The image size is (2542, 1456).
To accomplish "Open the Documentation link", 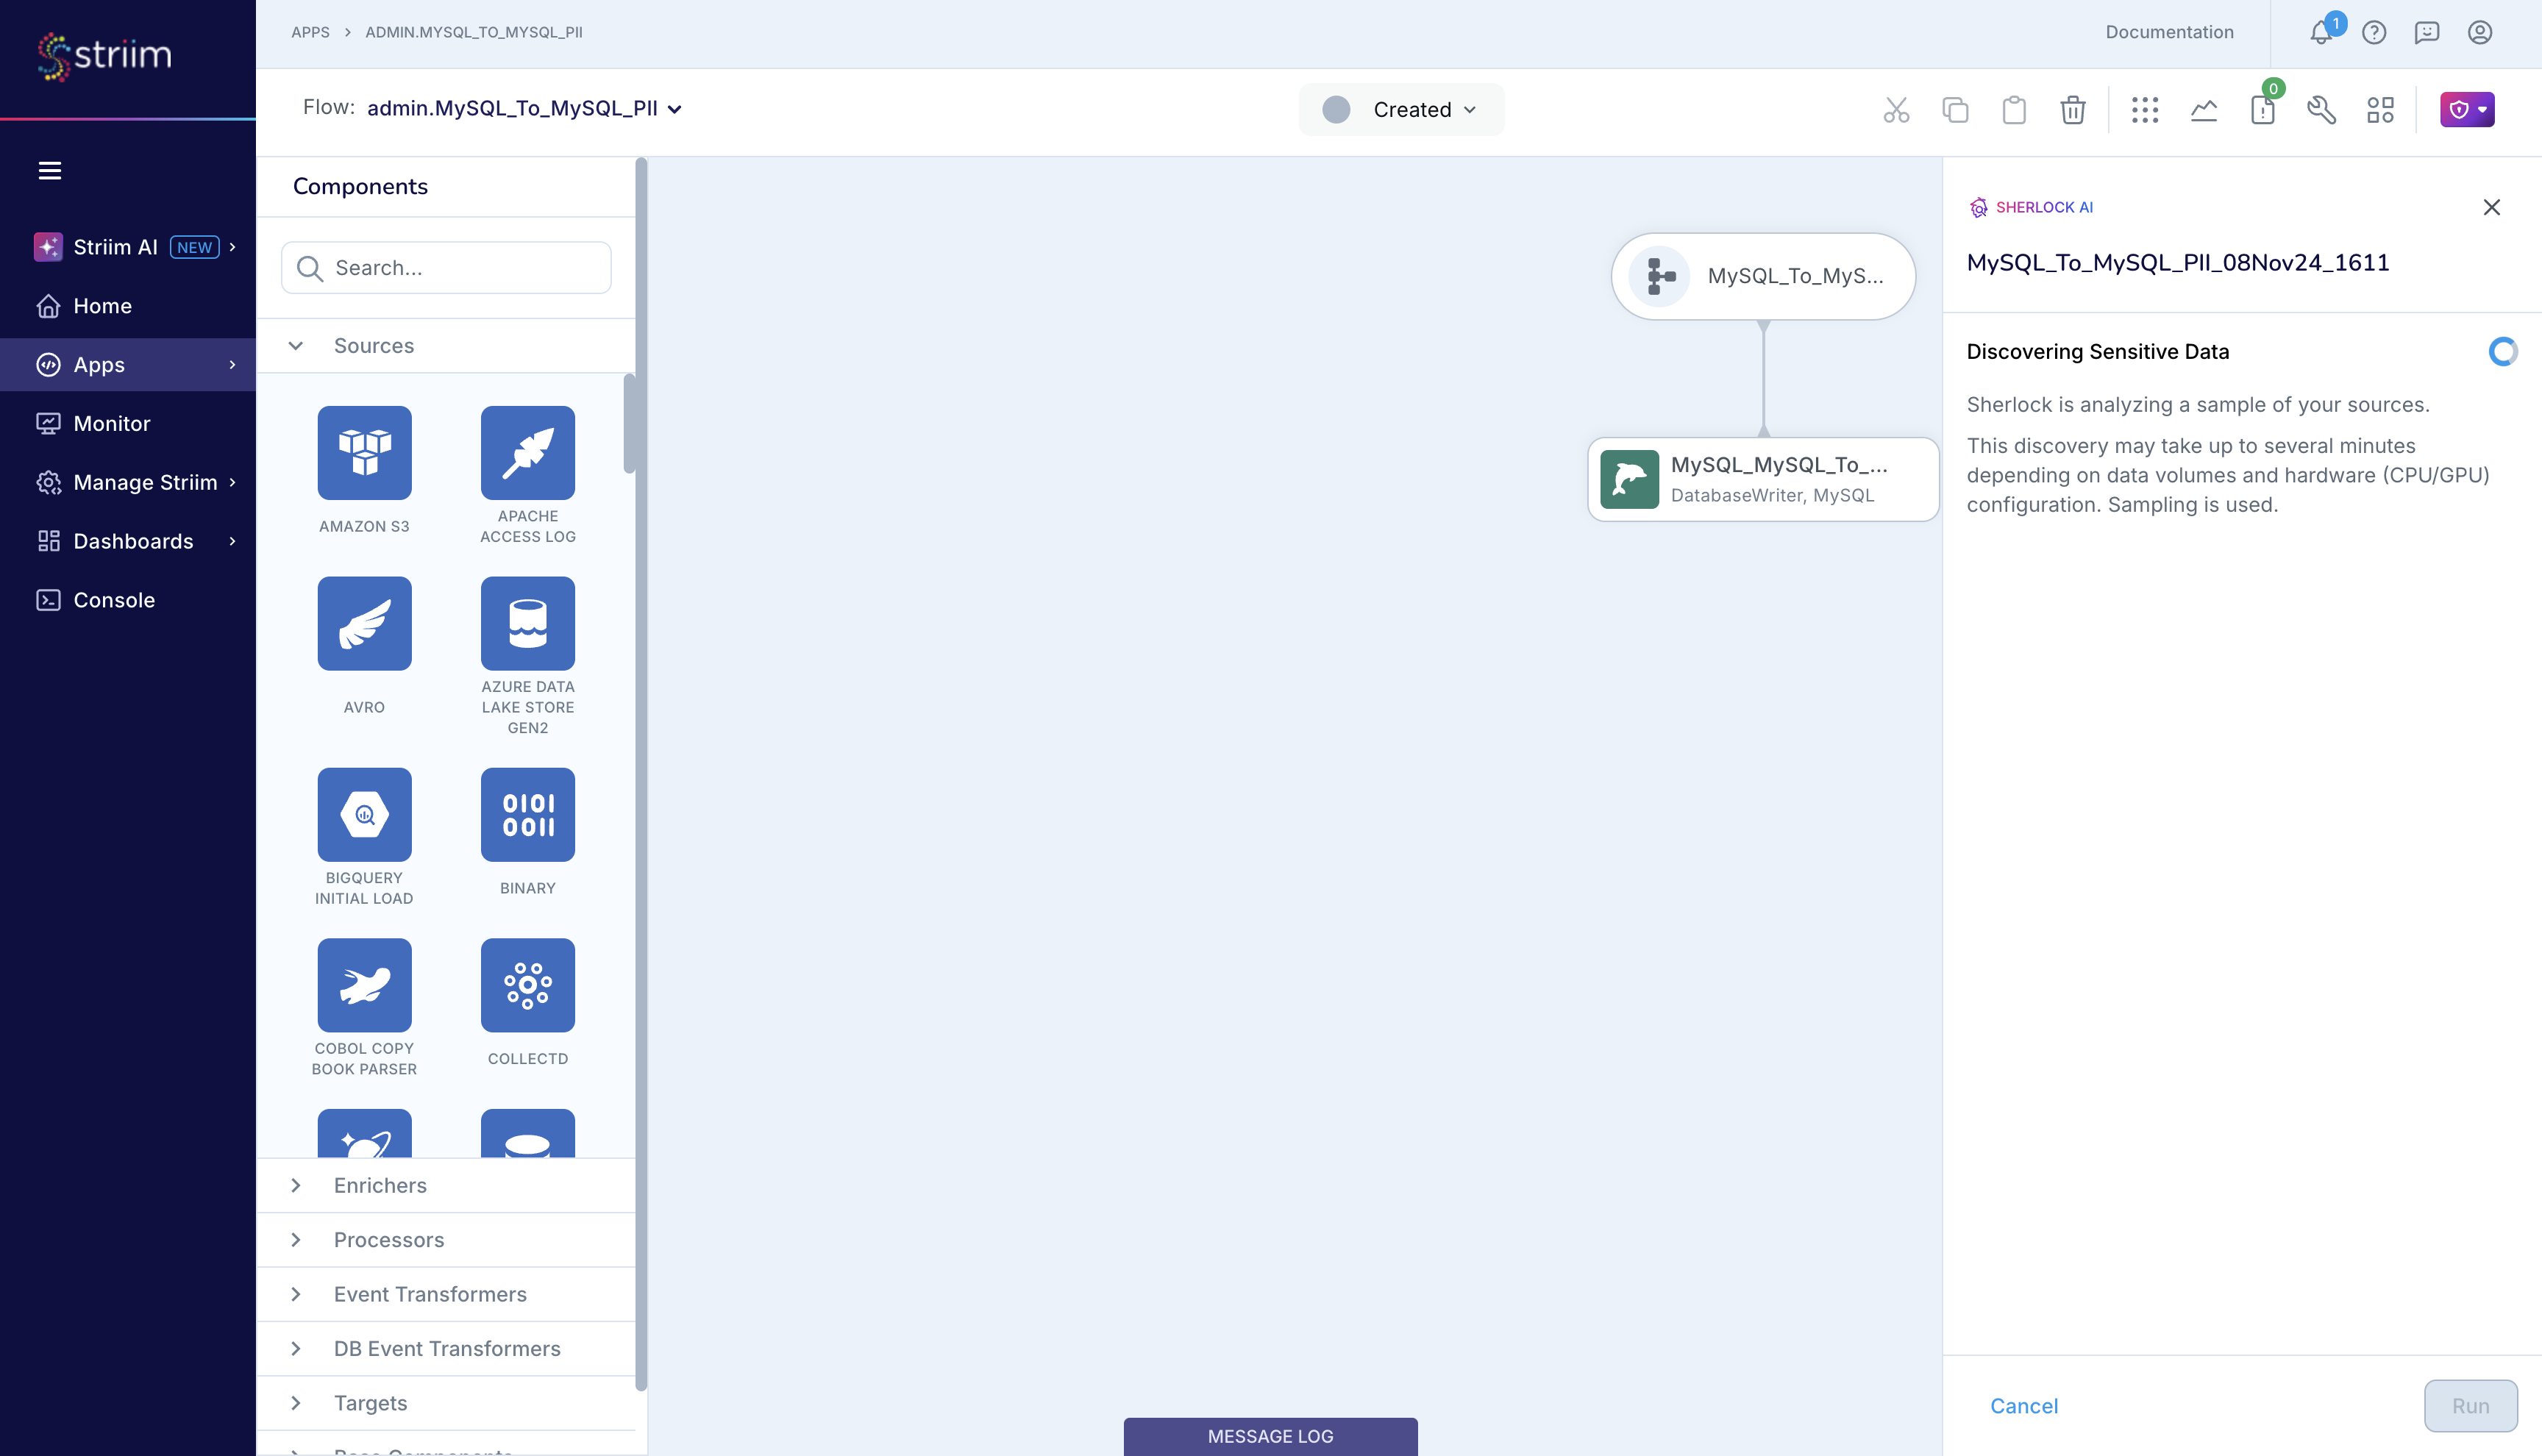I will click(x=2168, y=32).
